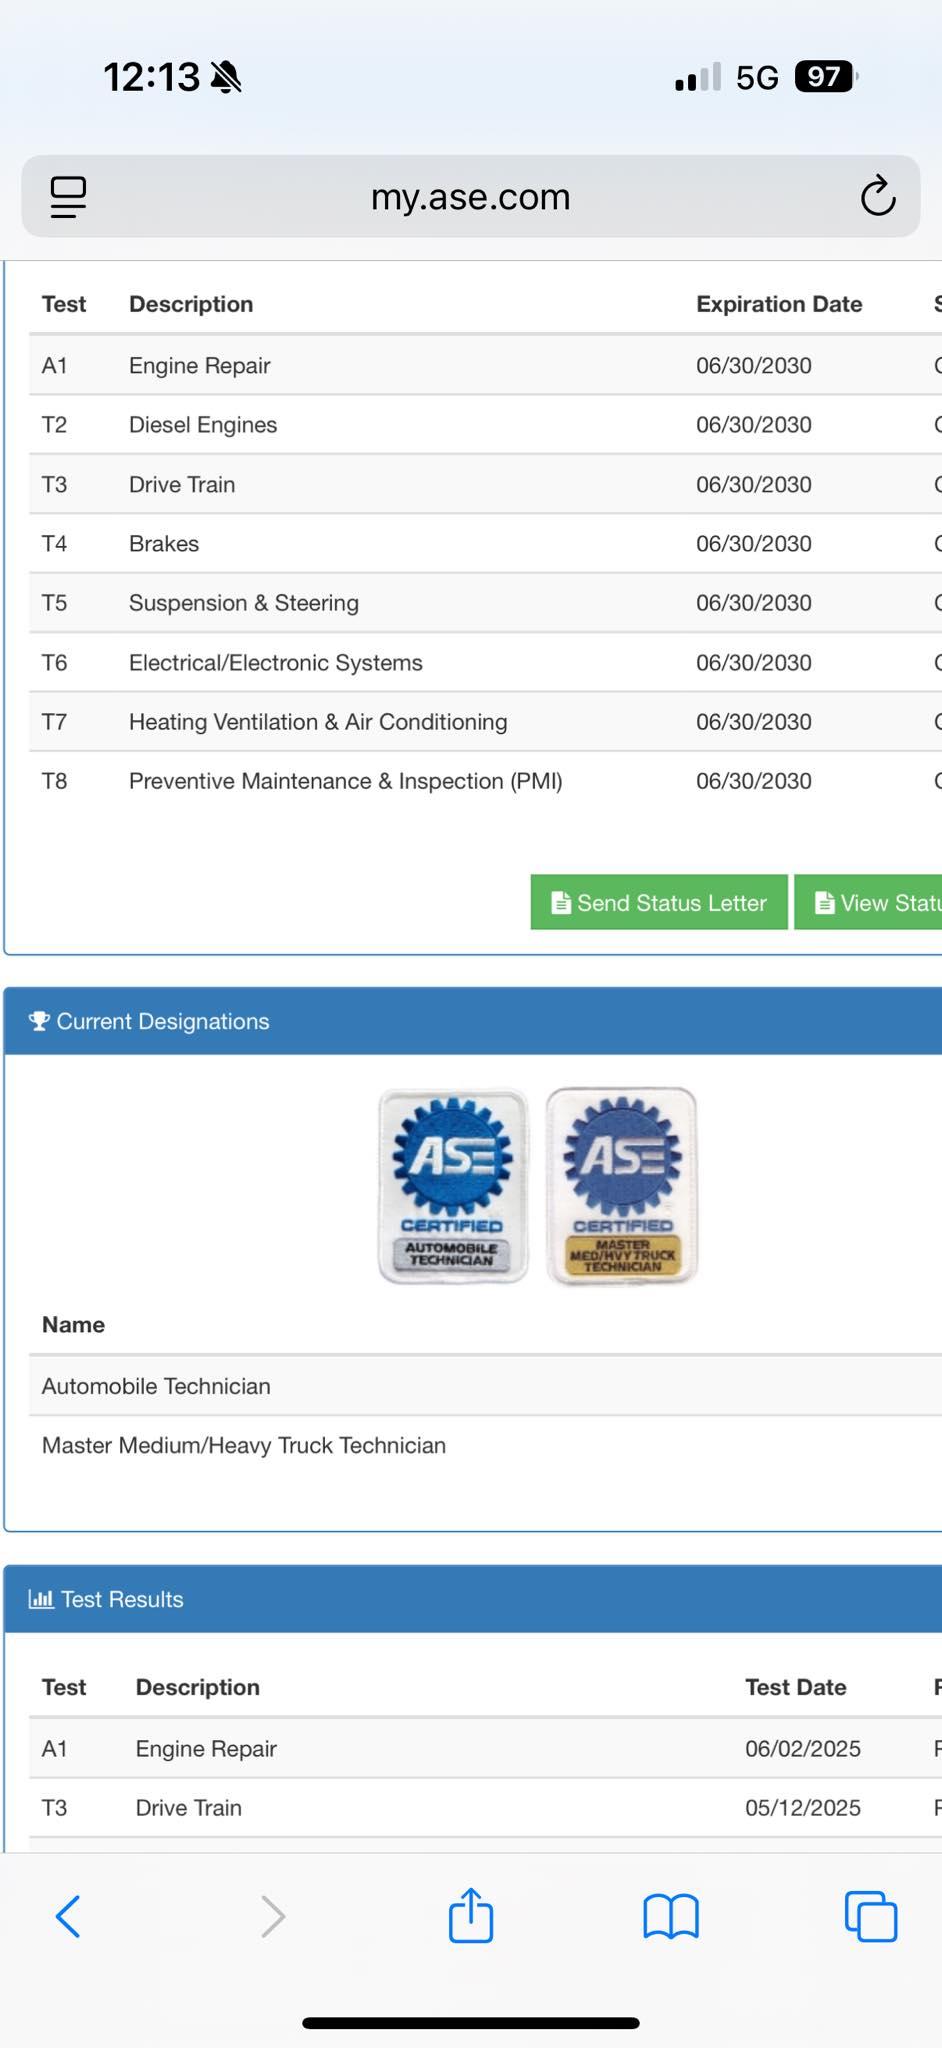942x2048 pixels.
Task: Tap the ASE Master Med/Hvy Truck badge
Action: 622,1186
